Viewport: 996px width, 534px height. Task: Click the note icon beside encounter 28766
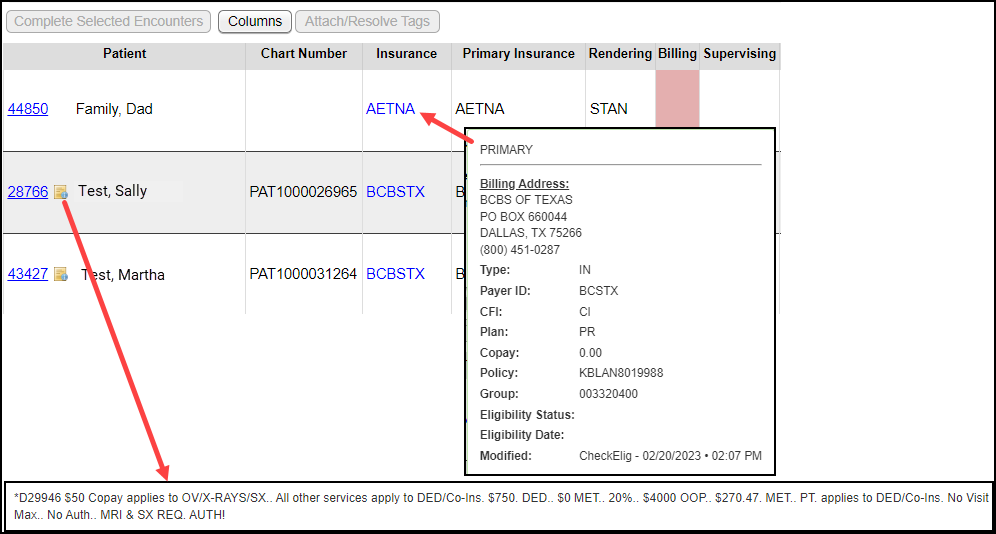[x=61, y=192]
